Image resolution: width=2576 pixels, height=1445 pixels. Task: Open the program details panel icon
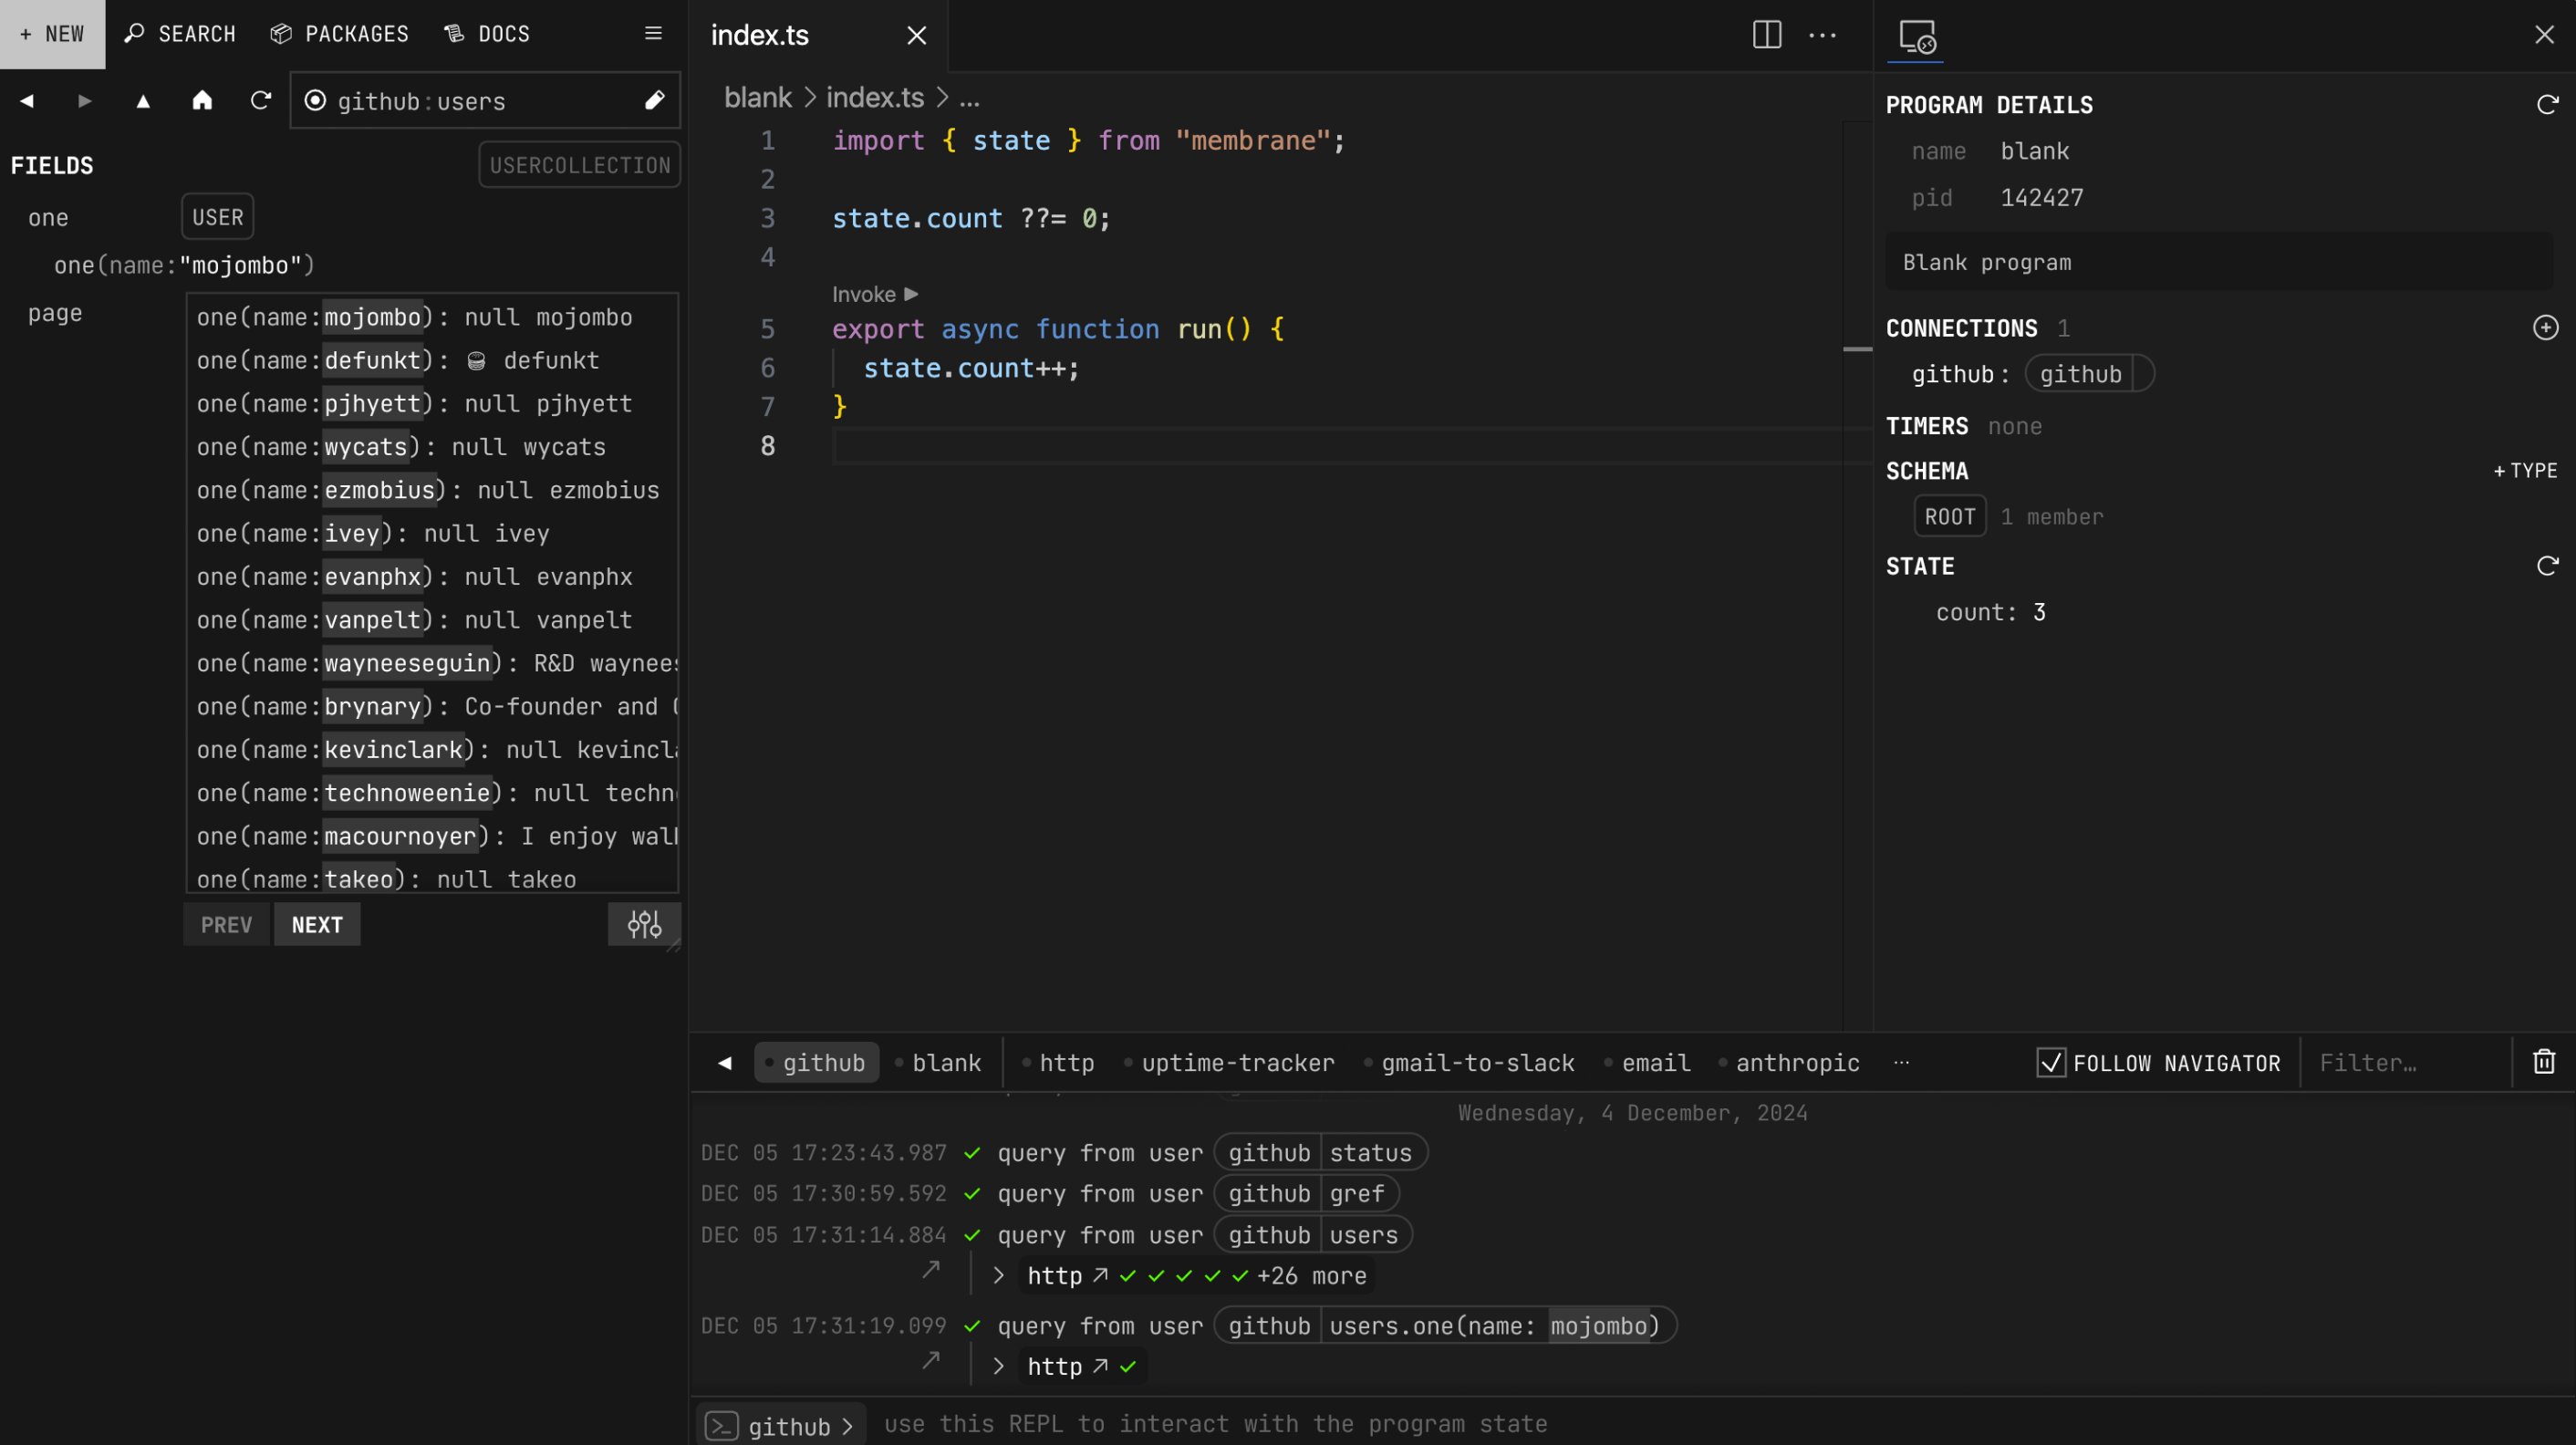pos(1917,37)
